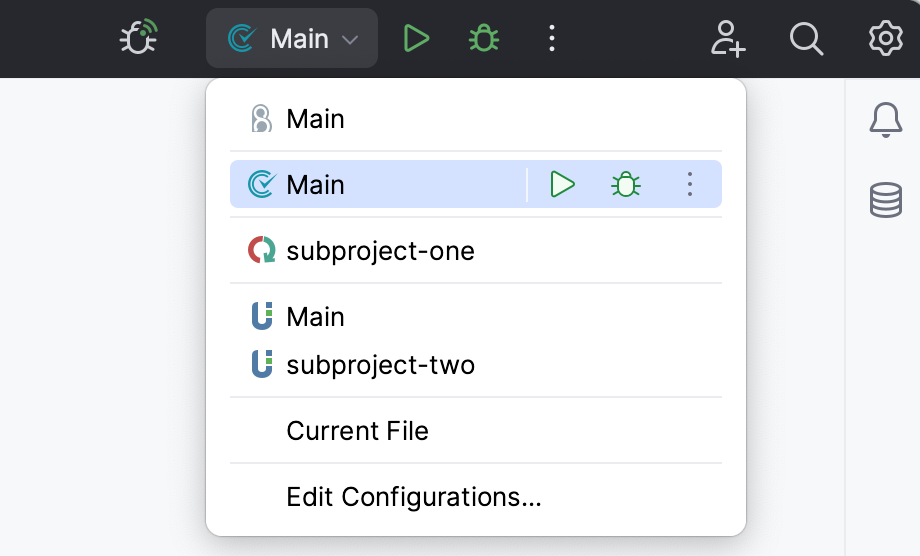Expand the Main run configuration dropdown
This screenshot has height=556, width=920.
tap(292, 39)
